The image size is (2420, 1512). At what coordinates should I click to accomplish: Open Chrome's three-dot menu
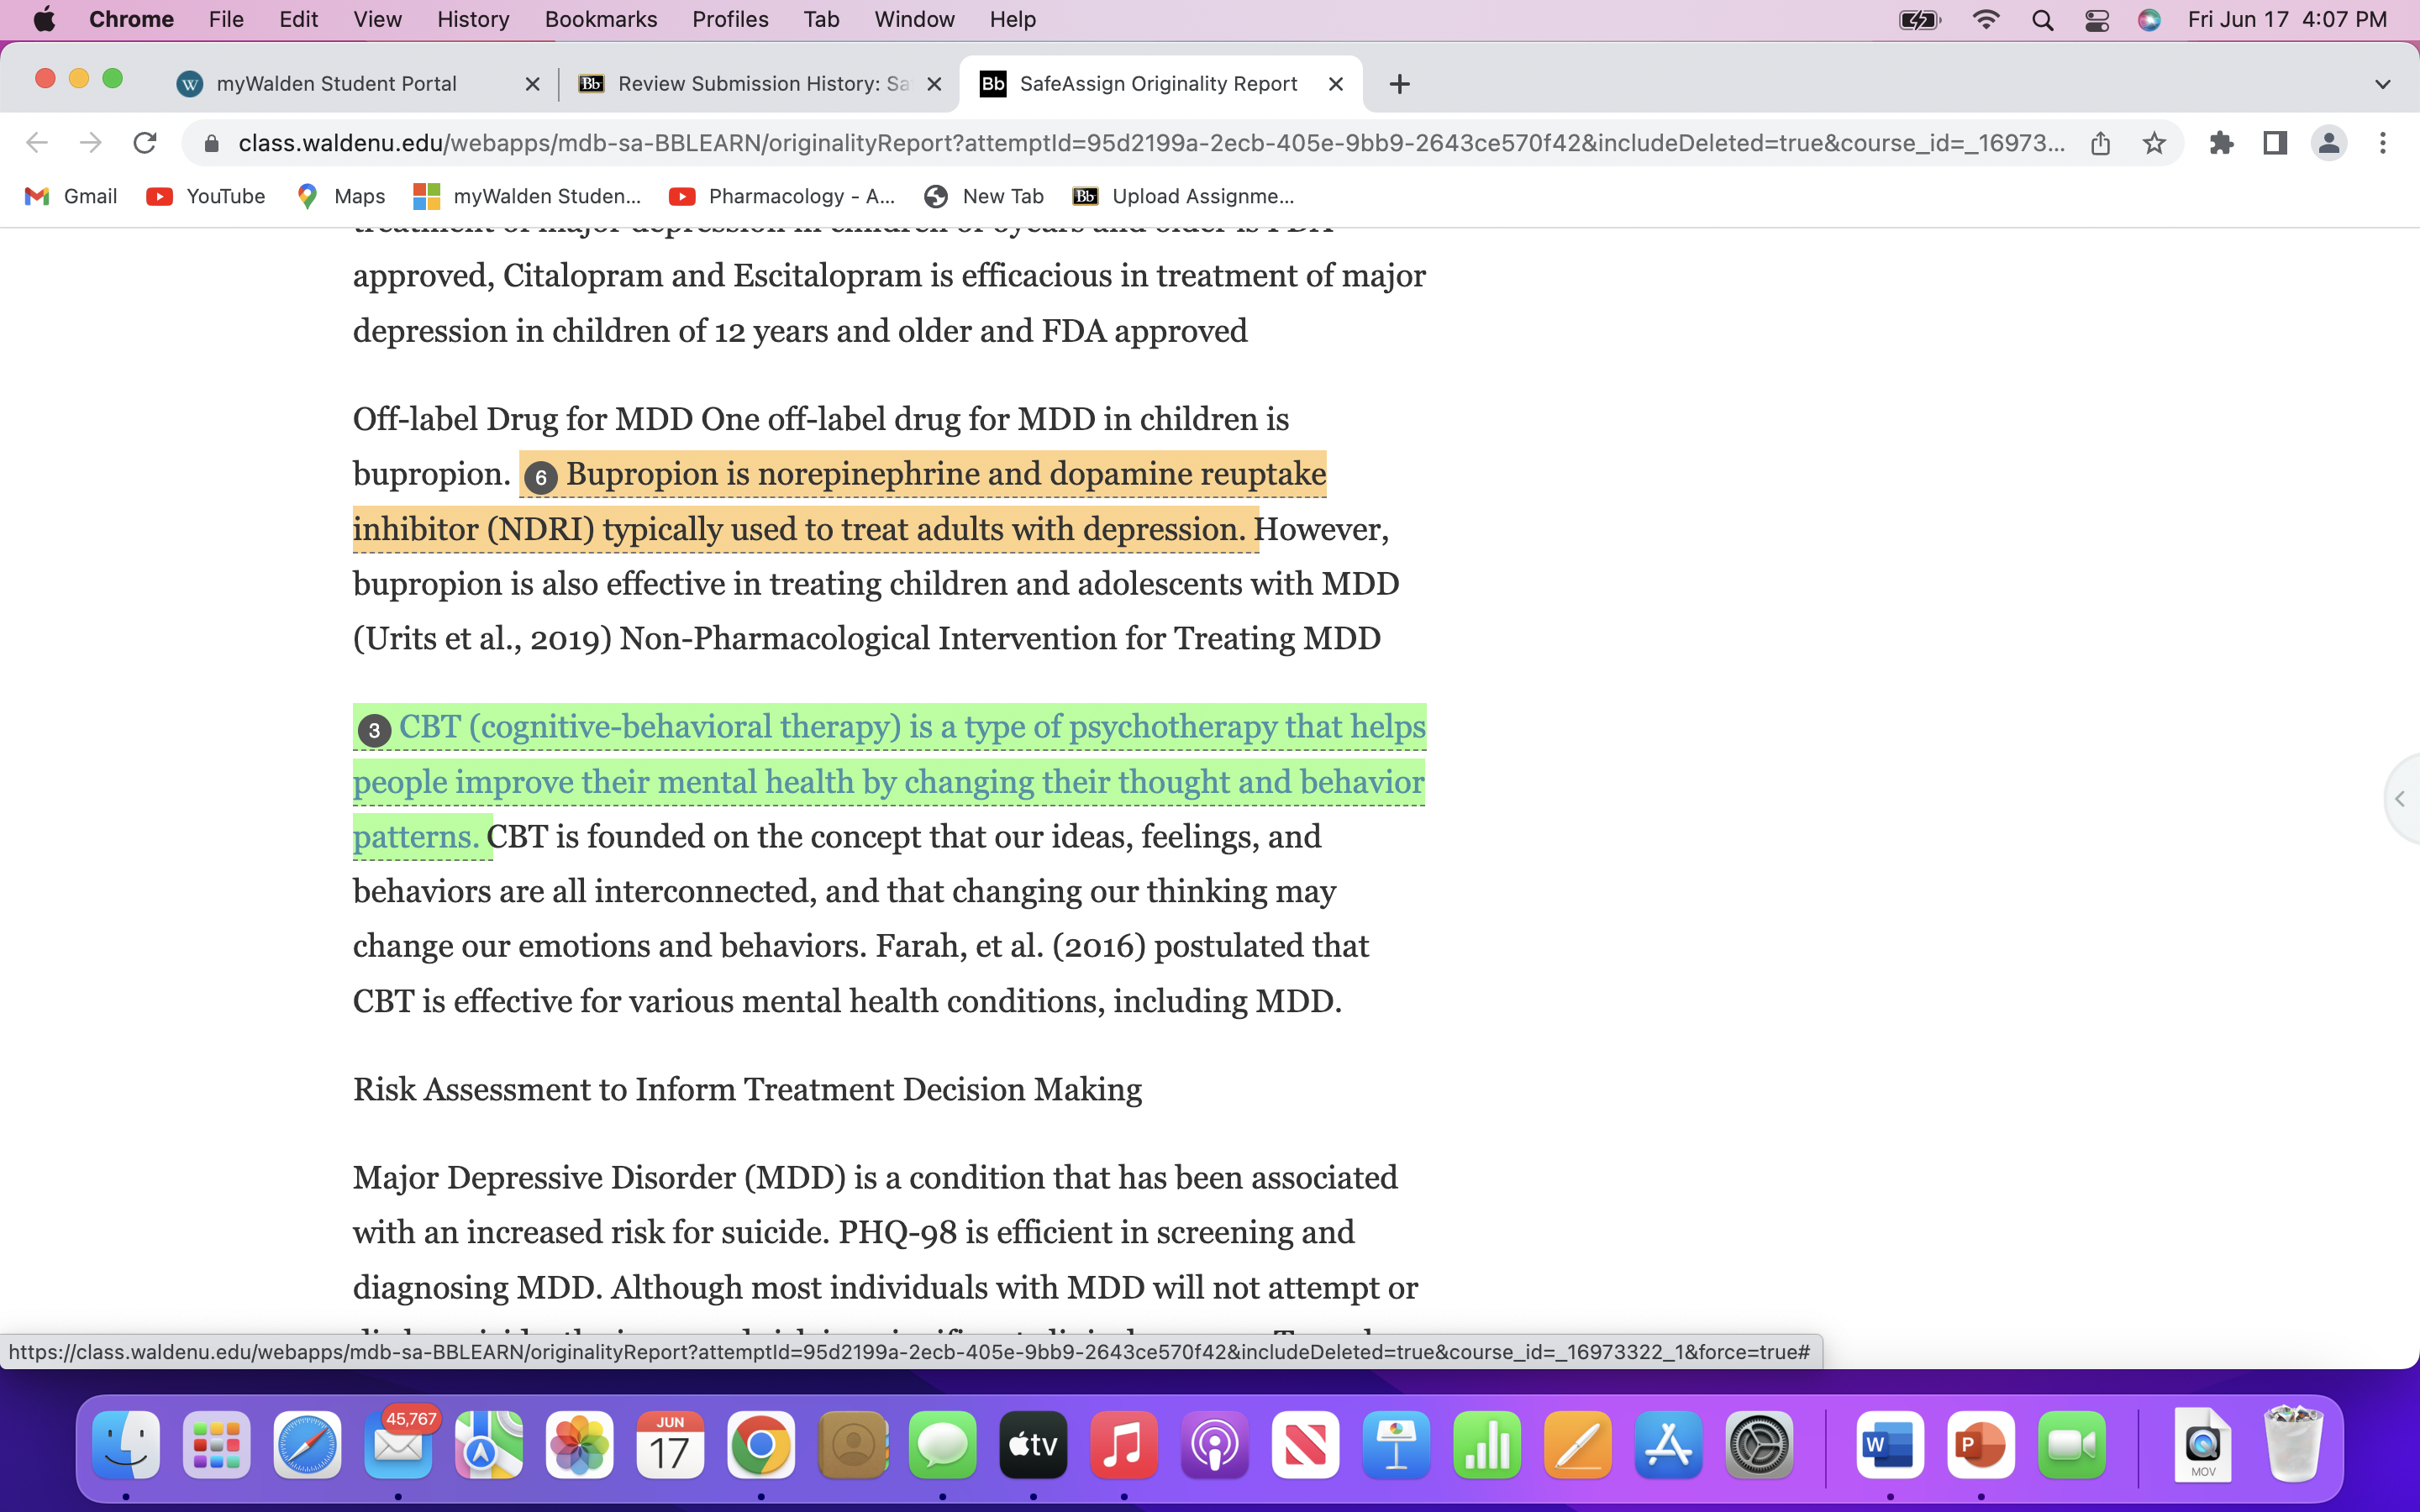click(x=2383, y=143)
